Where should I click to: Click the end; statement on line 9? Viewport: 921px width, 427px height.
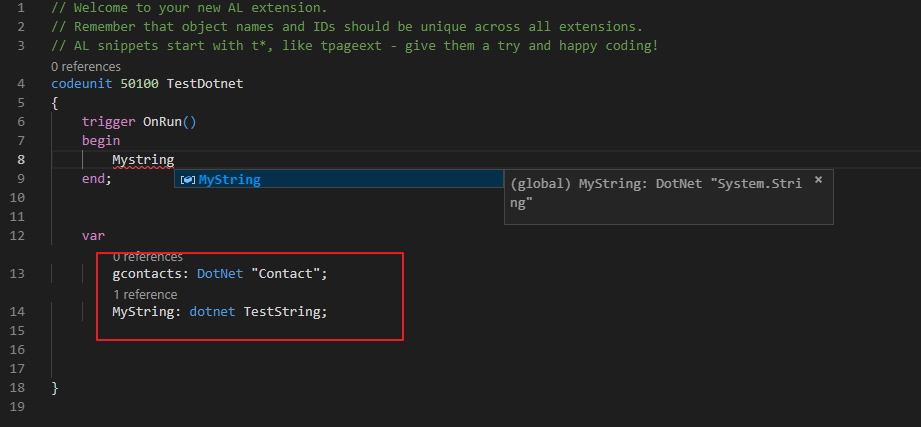(x=97, y=179)
